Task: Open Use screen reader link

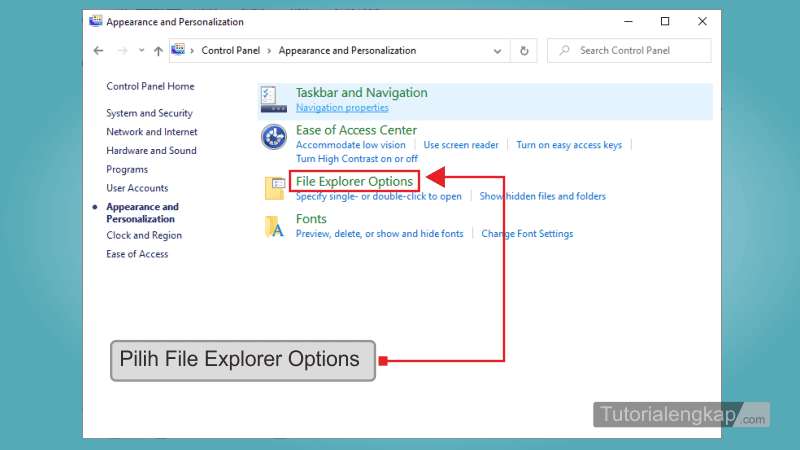Action: coord(461,145)
